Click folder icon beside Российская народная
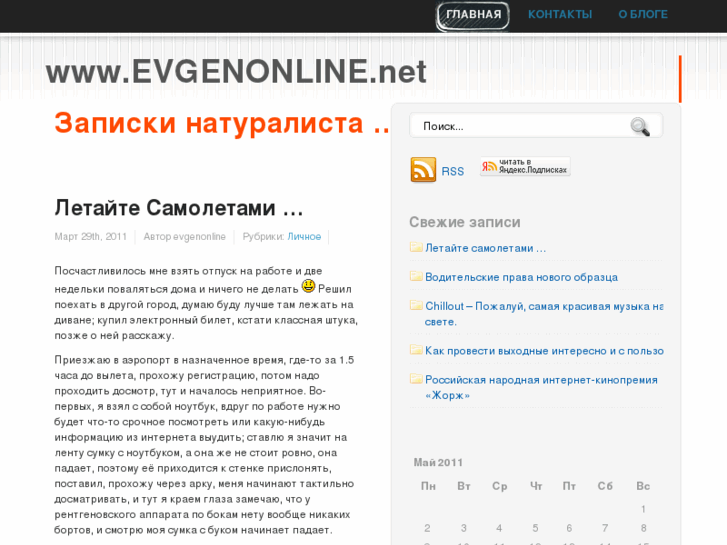This screenshot has height=545, width=727. pyautogui.click(x=416, y=379)
